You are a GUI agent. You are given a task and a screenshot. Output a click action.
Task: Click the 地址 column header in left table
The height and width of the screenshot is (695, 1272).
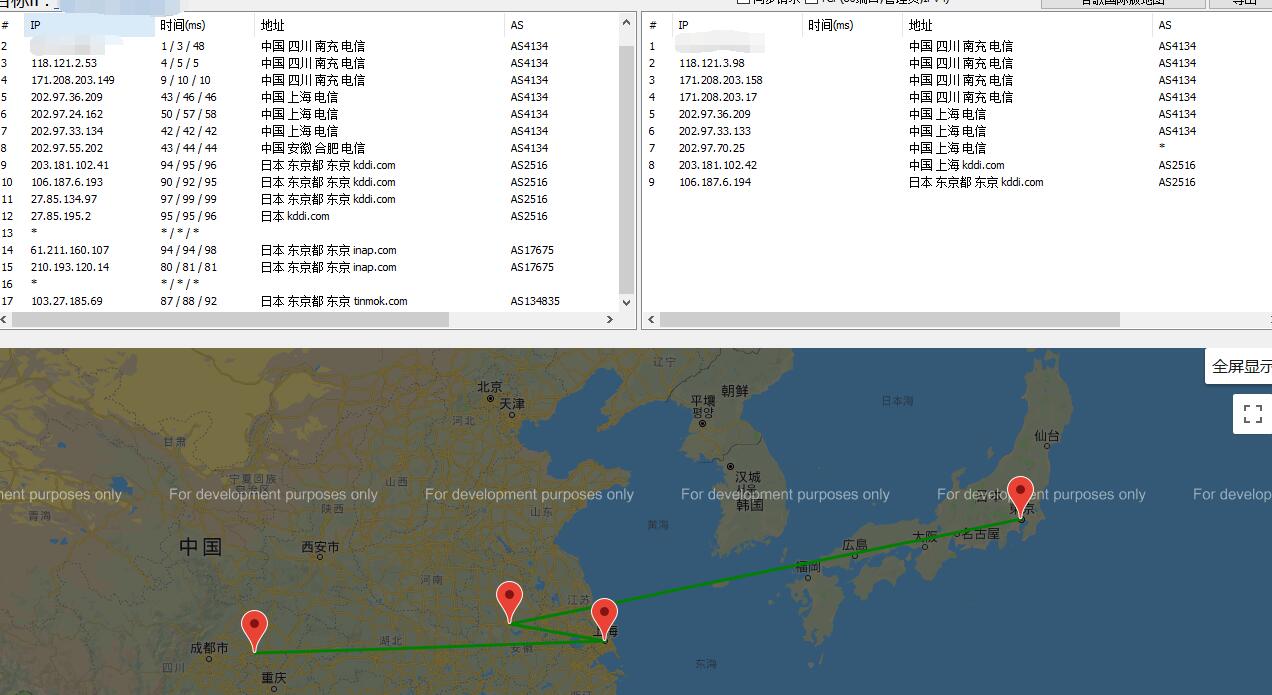click(x=272, y=25)
